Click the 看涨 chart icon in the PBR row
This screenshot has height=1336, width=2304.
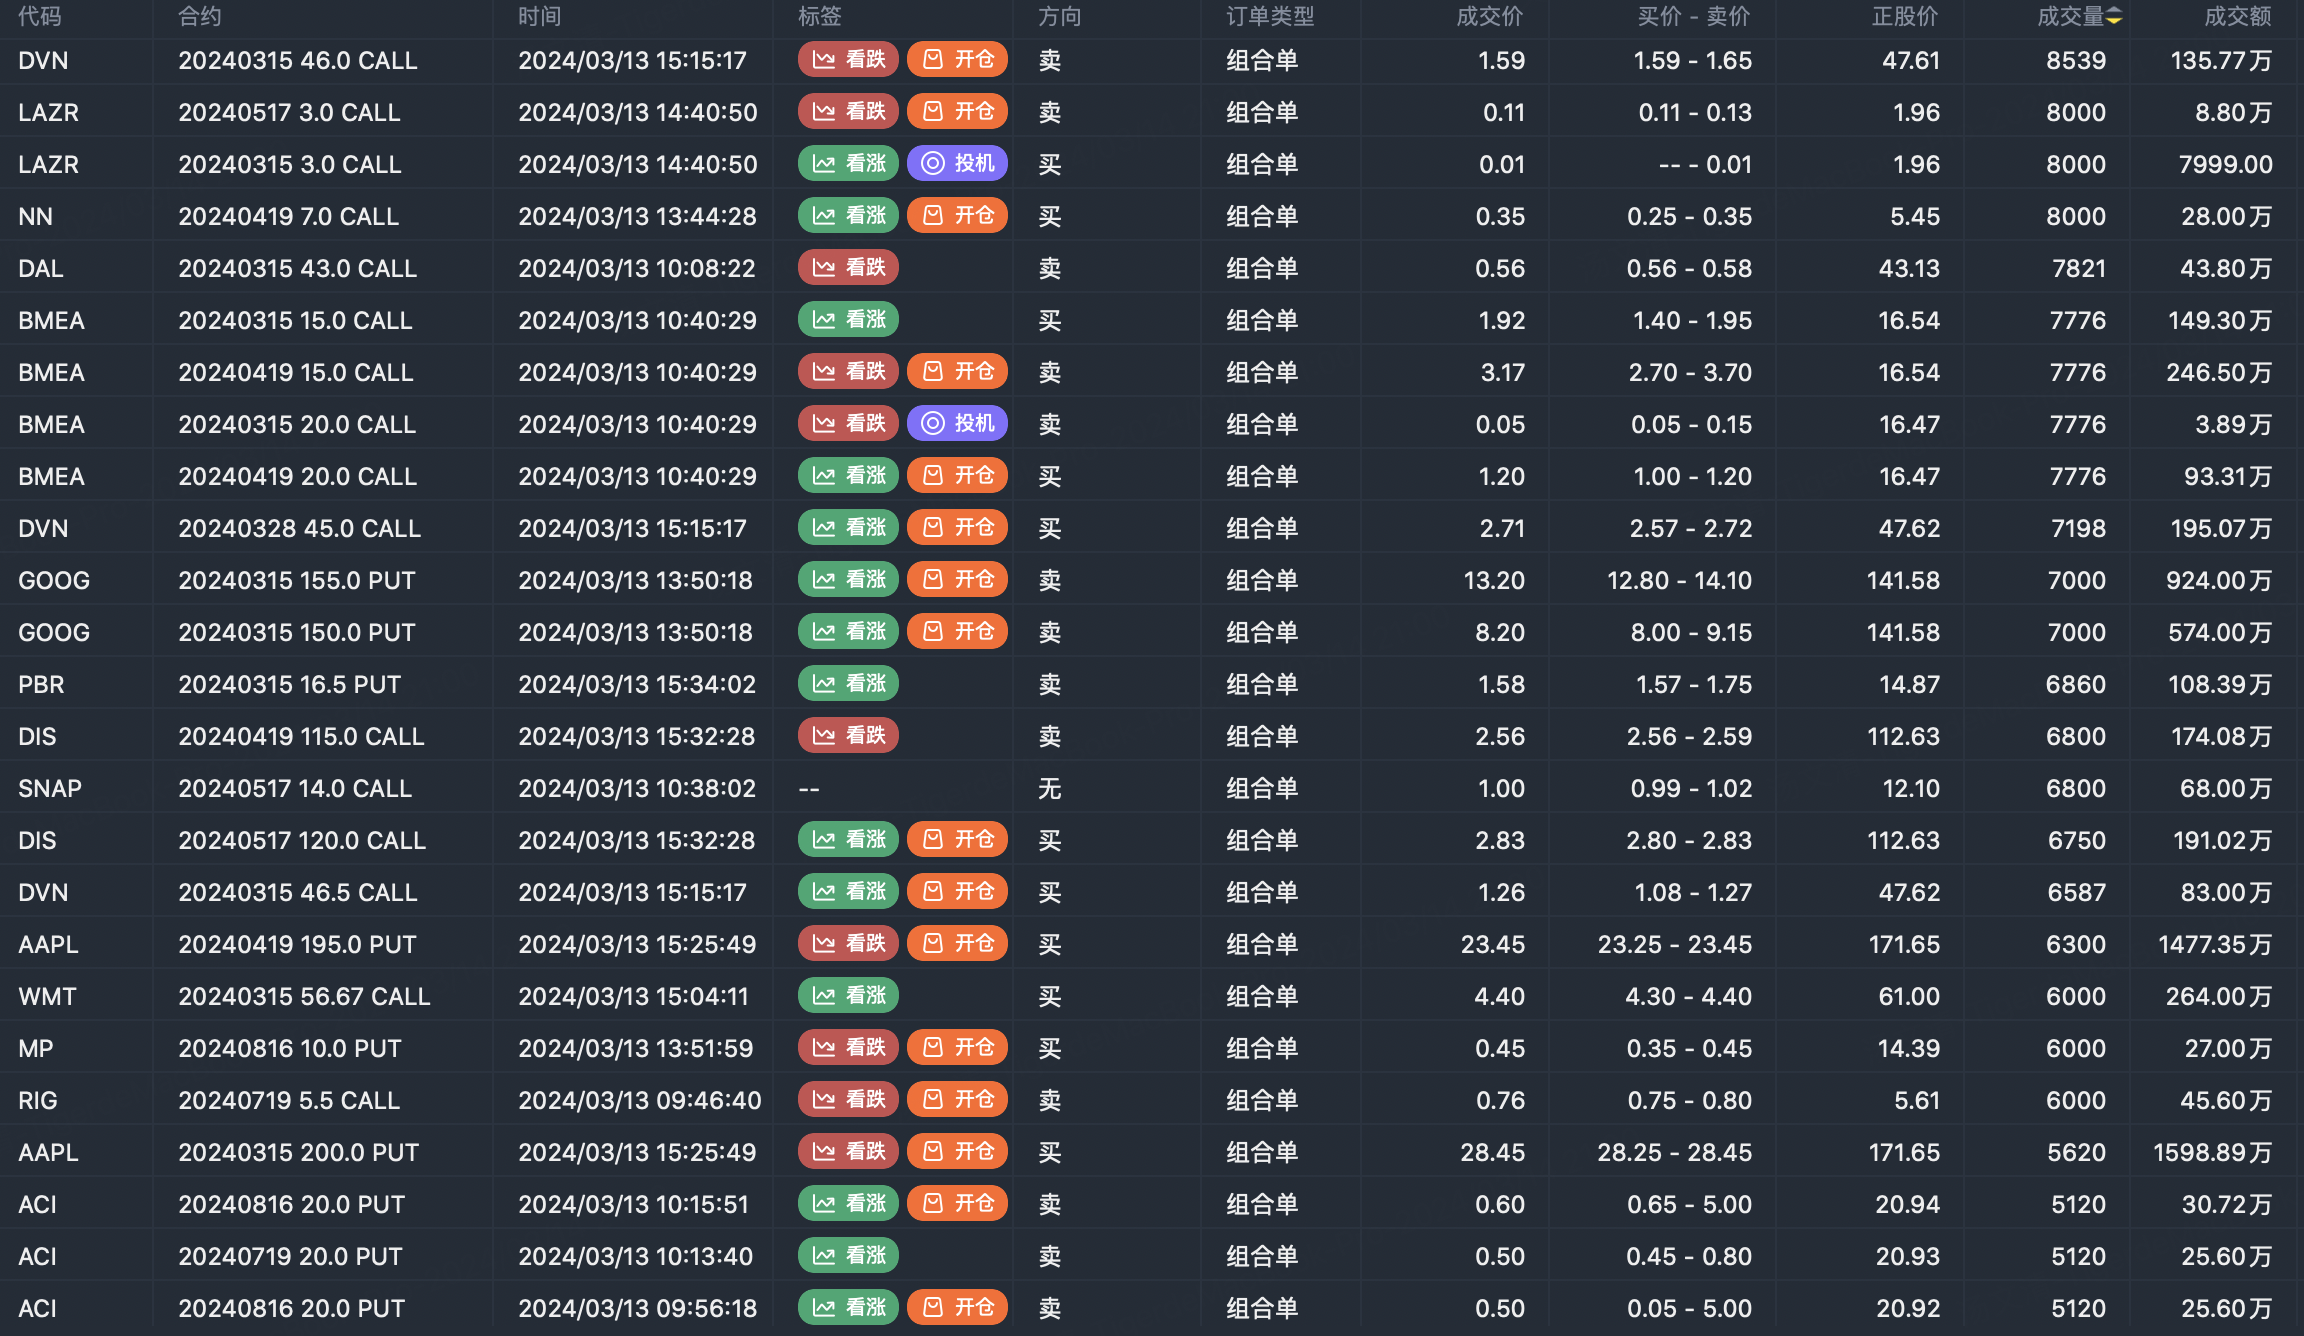point(824,684)
